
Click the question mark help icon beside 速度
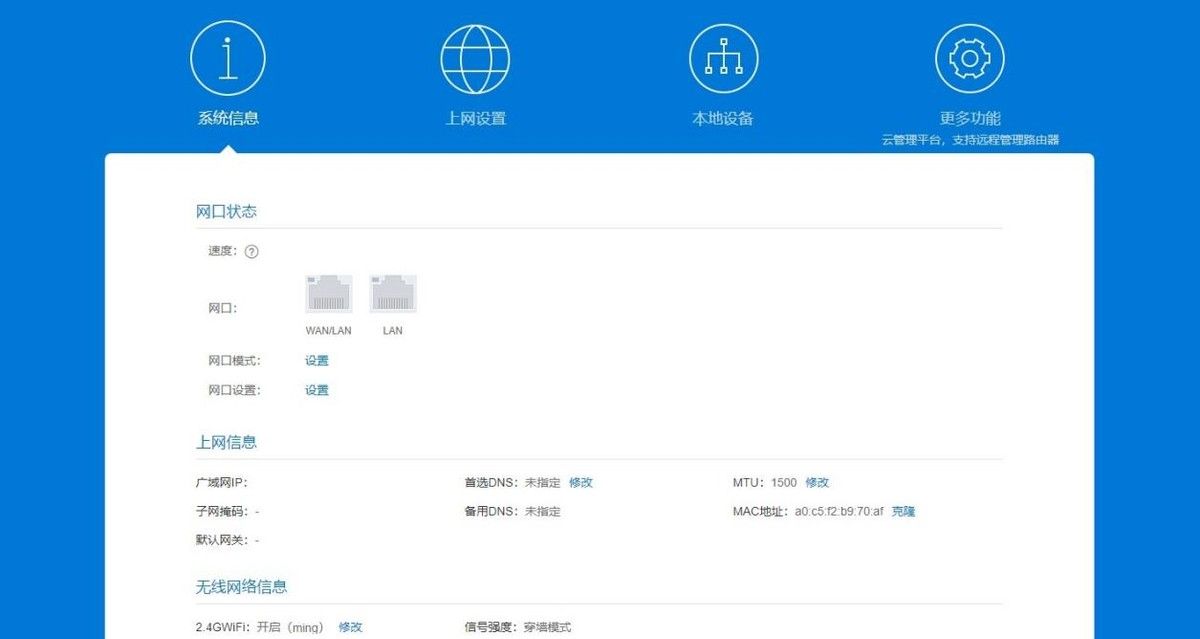252,252
